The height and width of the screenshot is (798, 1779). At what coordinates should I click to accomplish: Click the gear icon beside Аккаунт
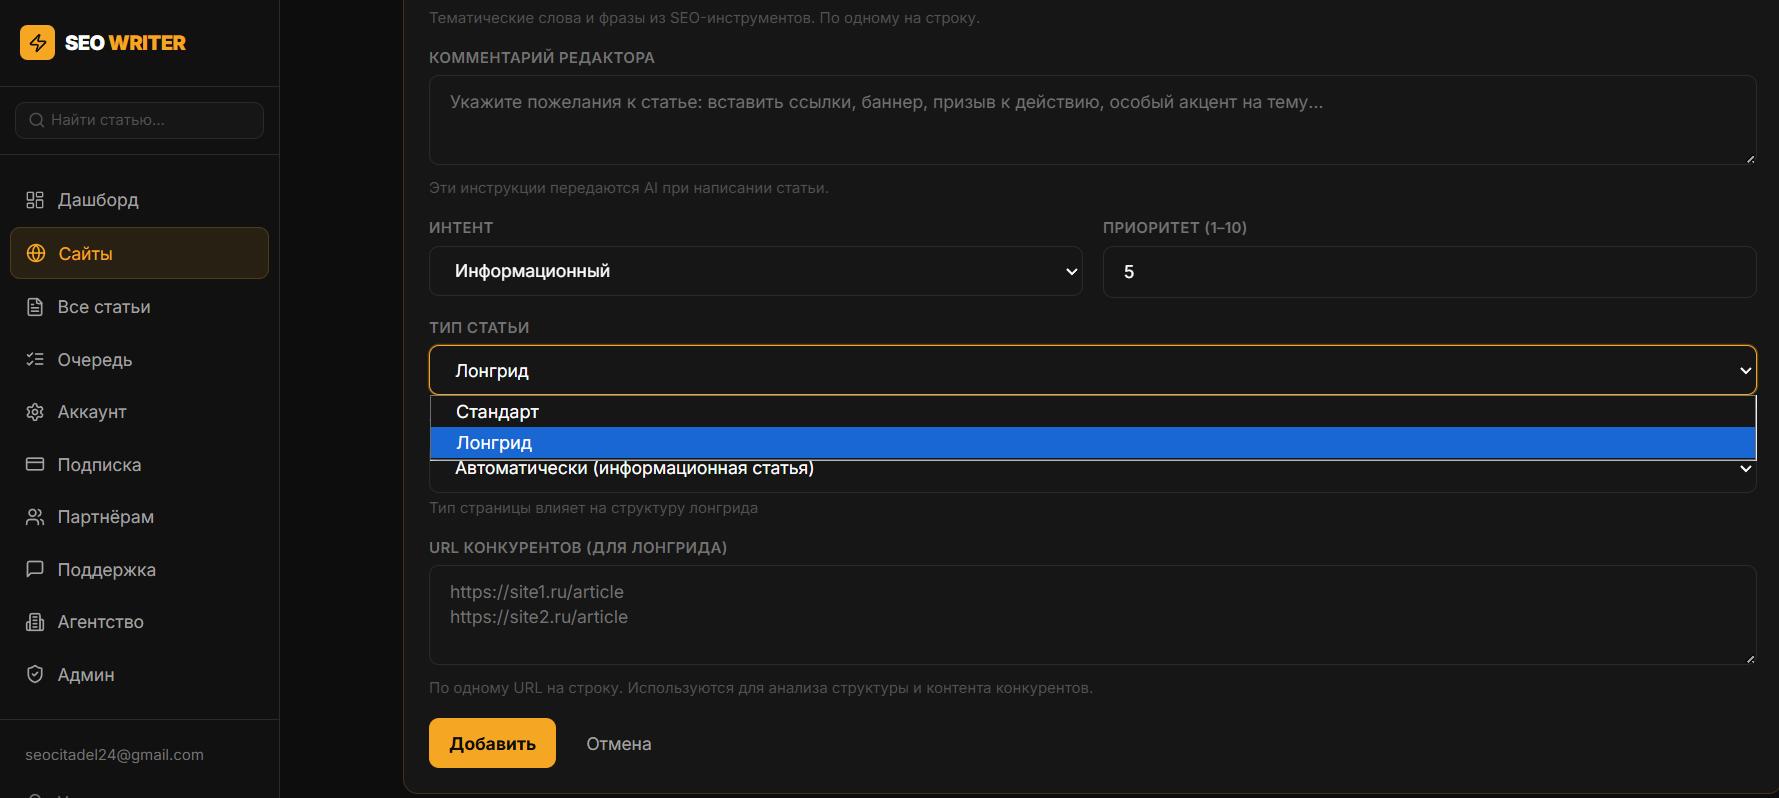click(x=35, y=412)
